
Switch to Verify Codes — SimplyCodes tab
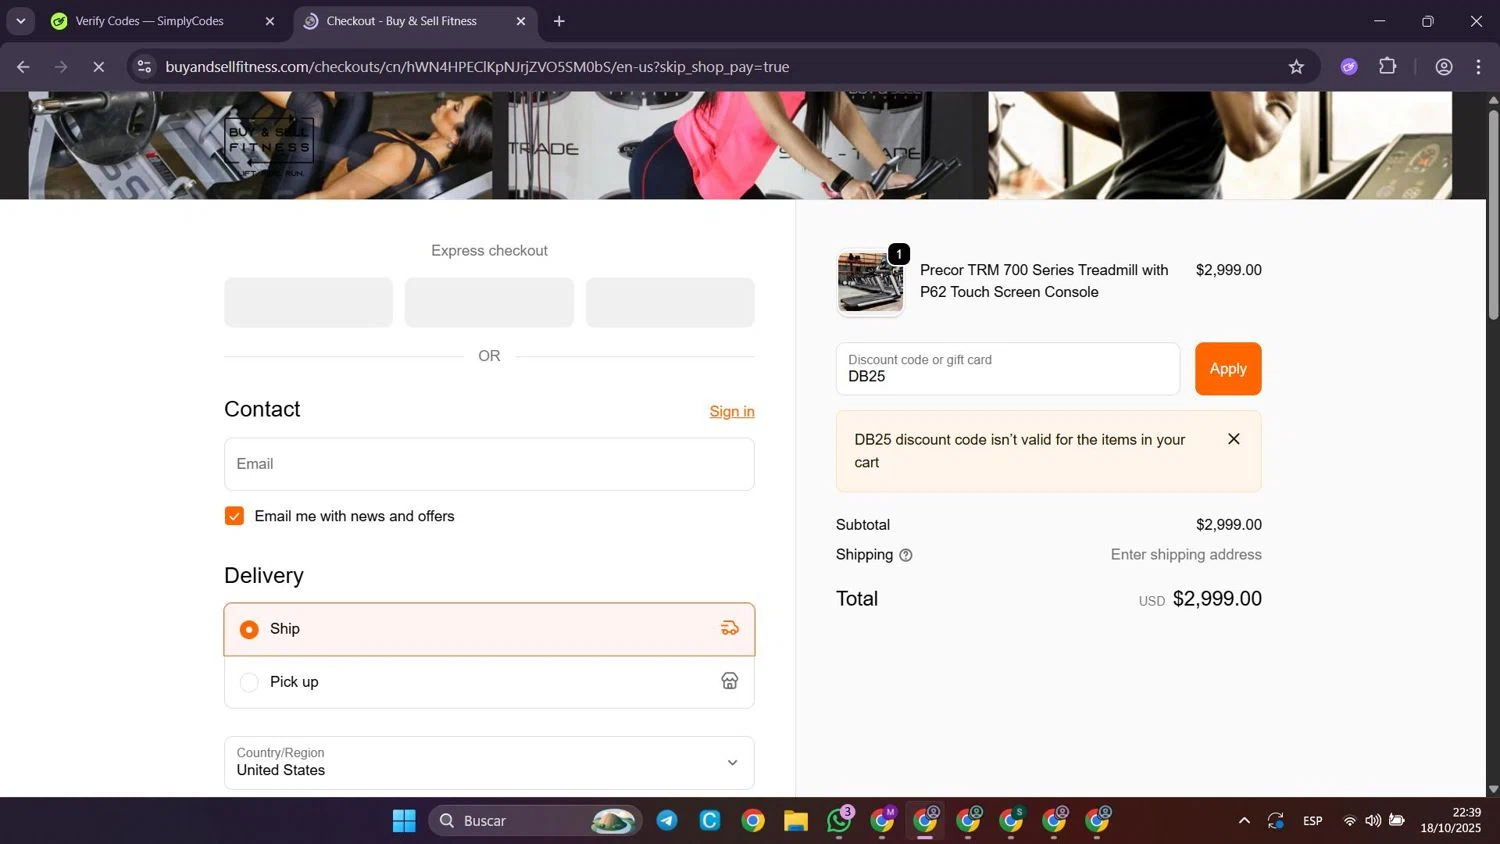click(149, 21)
